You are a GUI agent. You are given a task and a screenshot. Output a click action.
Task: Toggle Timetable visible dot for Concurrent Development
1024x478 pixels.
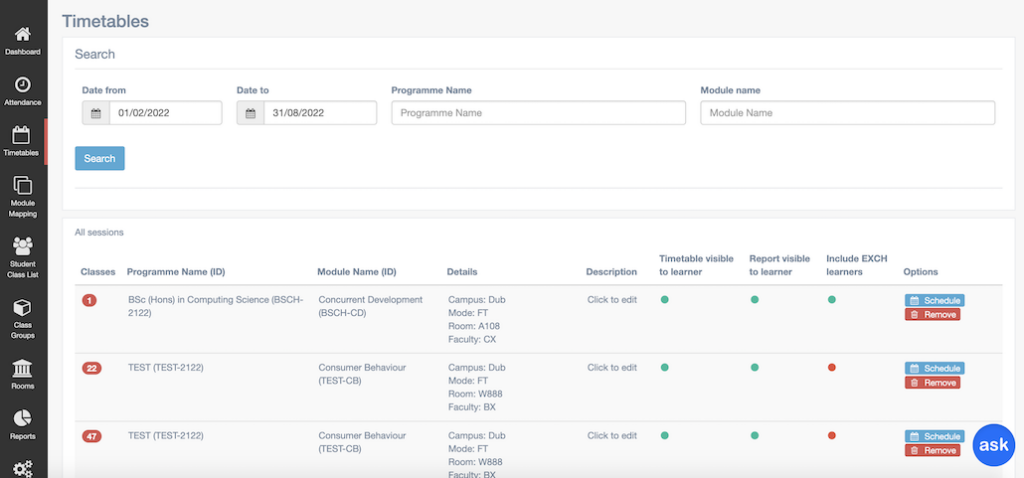tap(664, 299)
